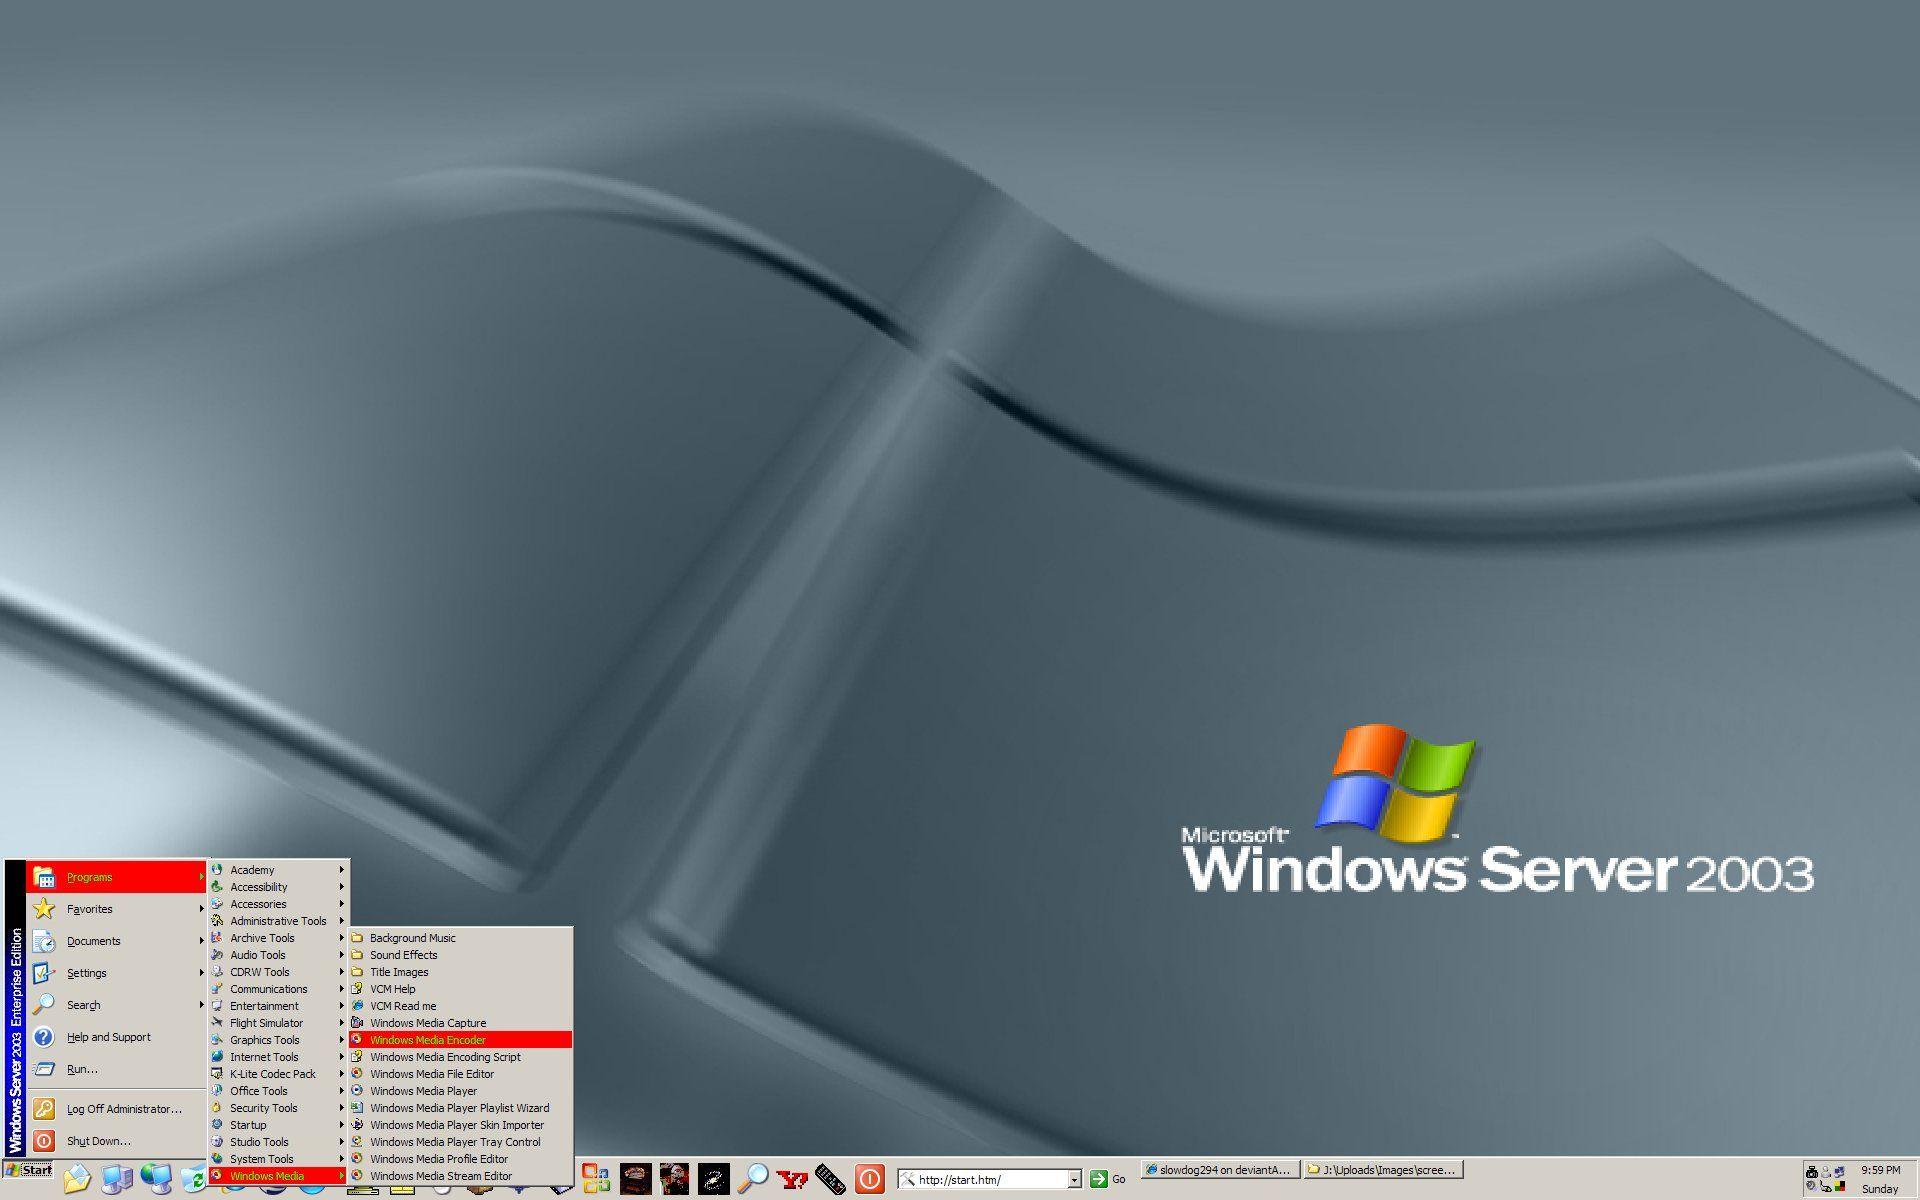The height and width of the screenshot is (1200, 1920).
Task: Select Windows Media File Editor
Action: [431, 1073]
